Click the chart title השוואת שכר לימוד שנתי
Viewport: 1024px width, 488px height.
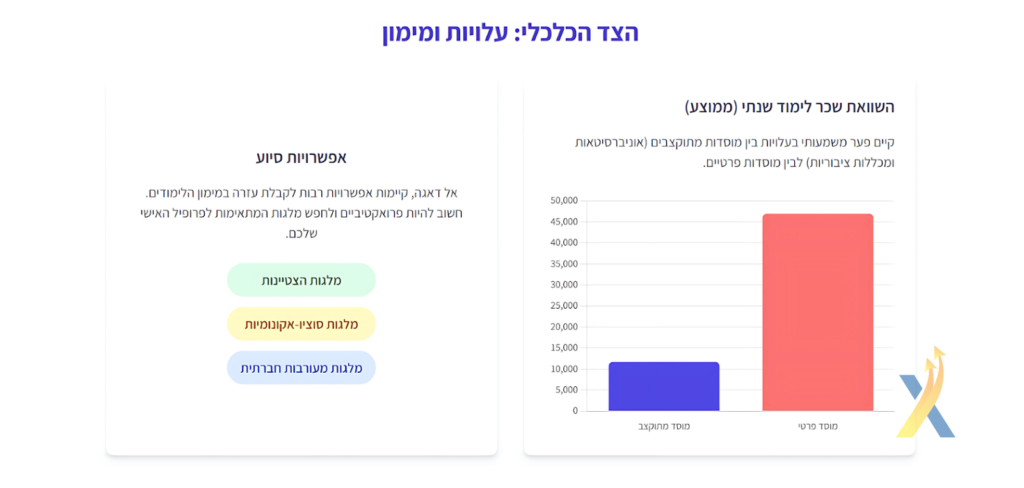(789, 107)
